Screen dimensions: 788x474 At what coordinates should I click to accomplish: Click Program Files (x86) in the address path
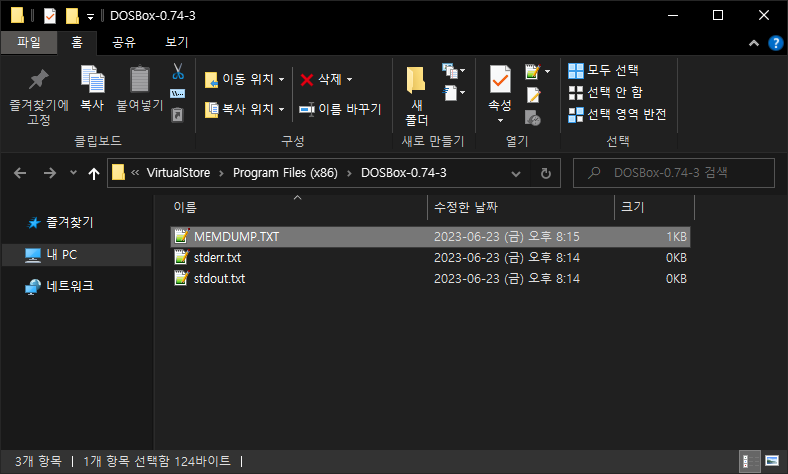pyautogui.click(x=285, y=173)
